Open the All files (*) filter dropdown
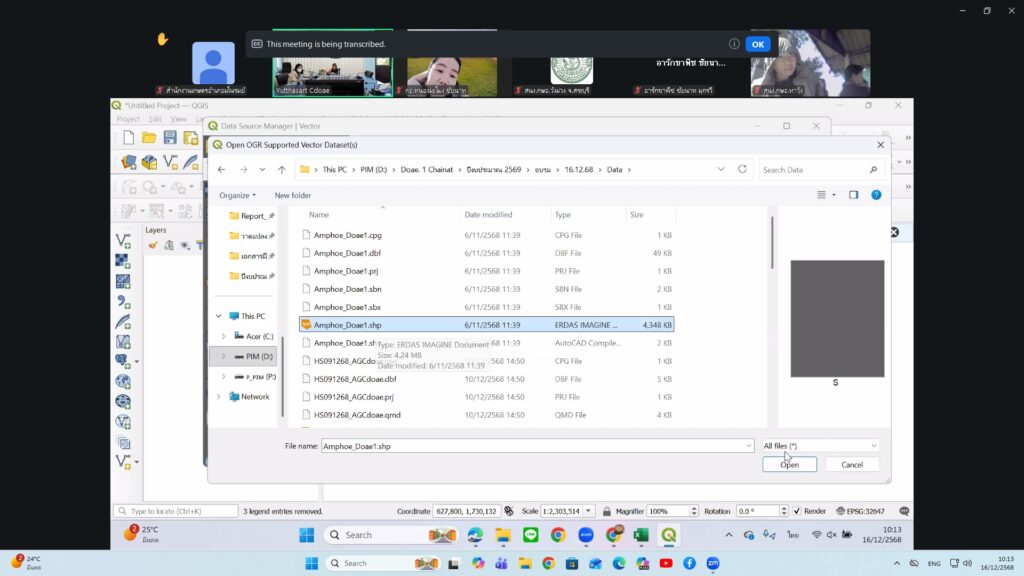This screenshot has height=576, width=1024. (x=820, y=446)
